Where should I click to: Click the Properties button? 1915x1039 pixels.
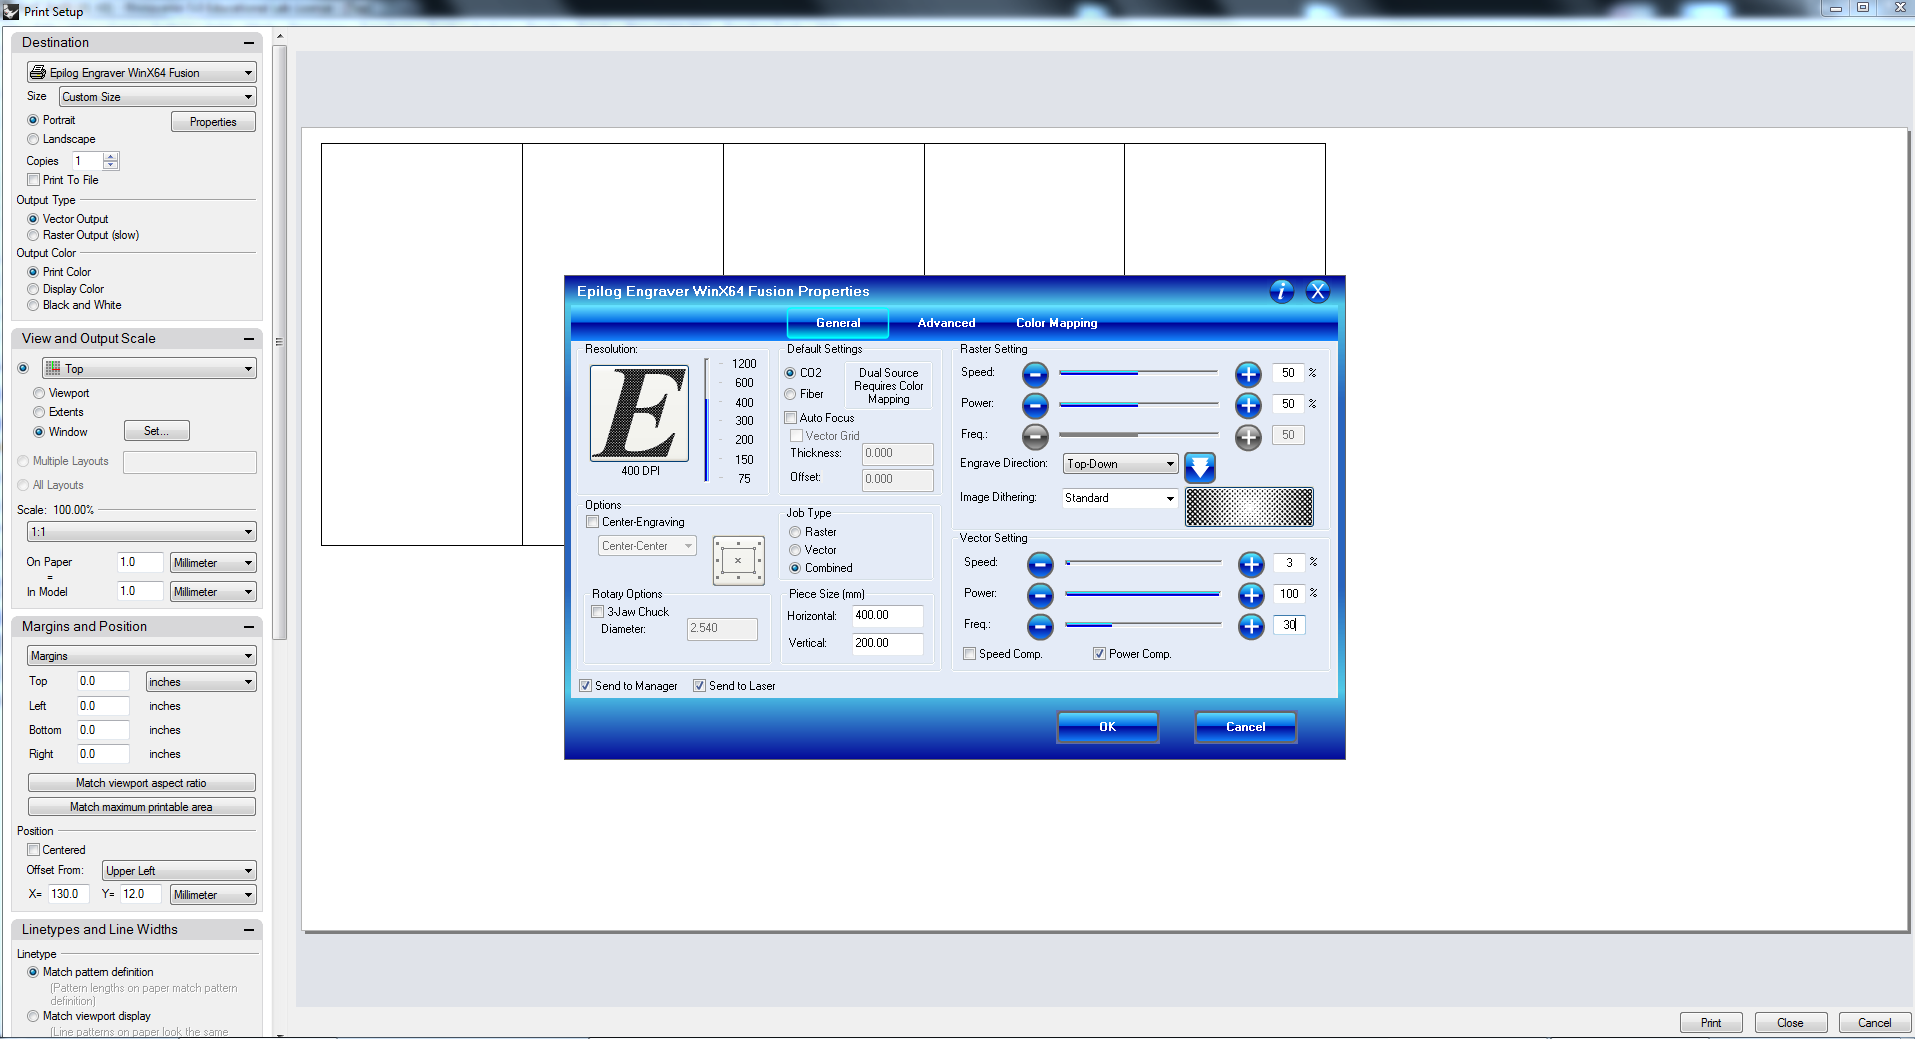pyautogui.click(x=213, y=122)
